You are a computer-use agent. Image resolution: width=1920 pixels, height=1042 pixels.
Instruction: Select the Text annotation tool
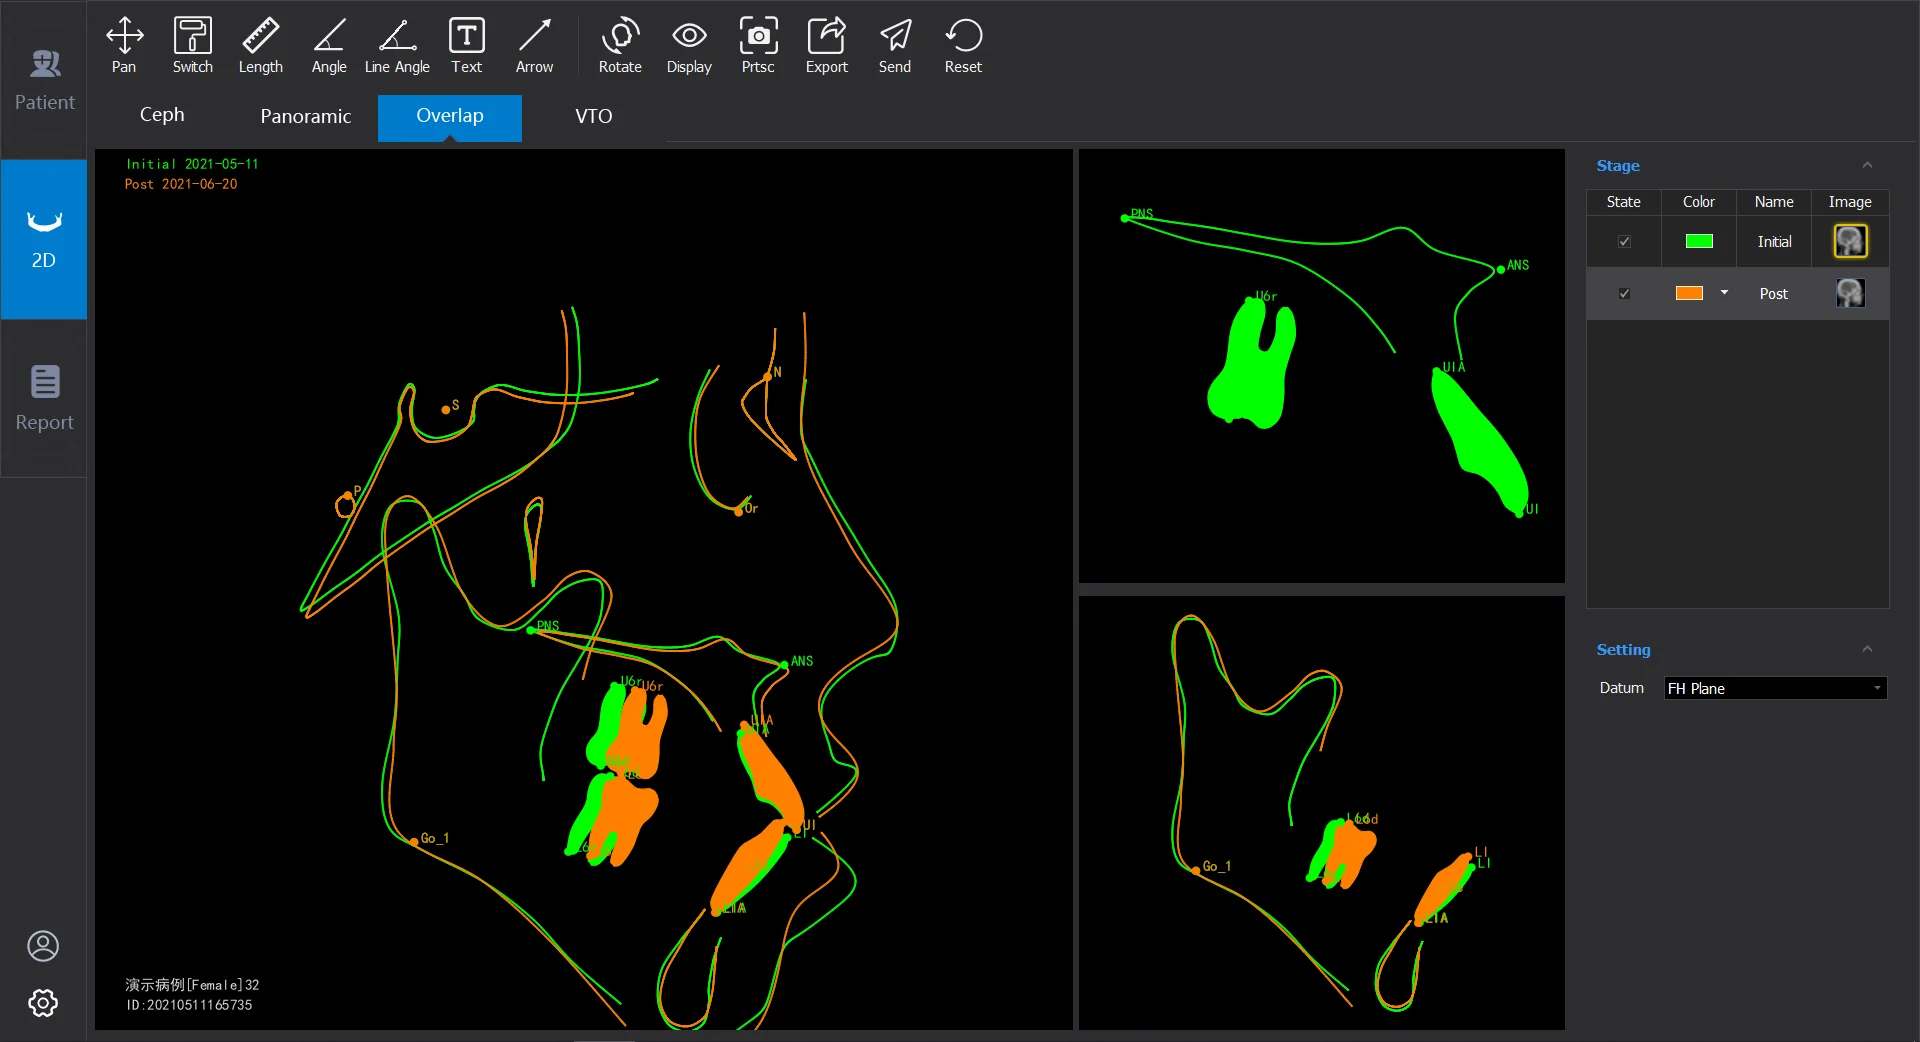(466, 46)
